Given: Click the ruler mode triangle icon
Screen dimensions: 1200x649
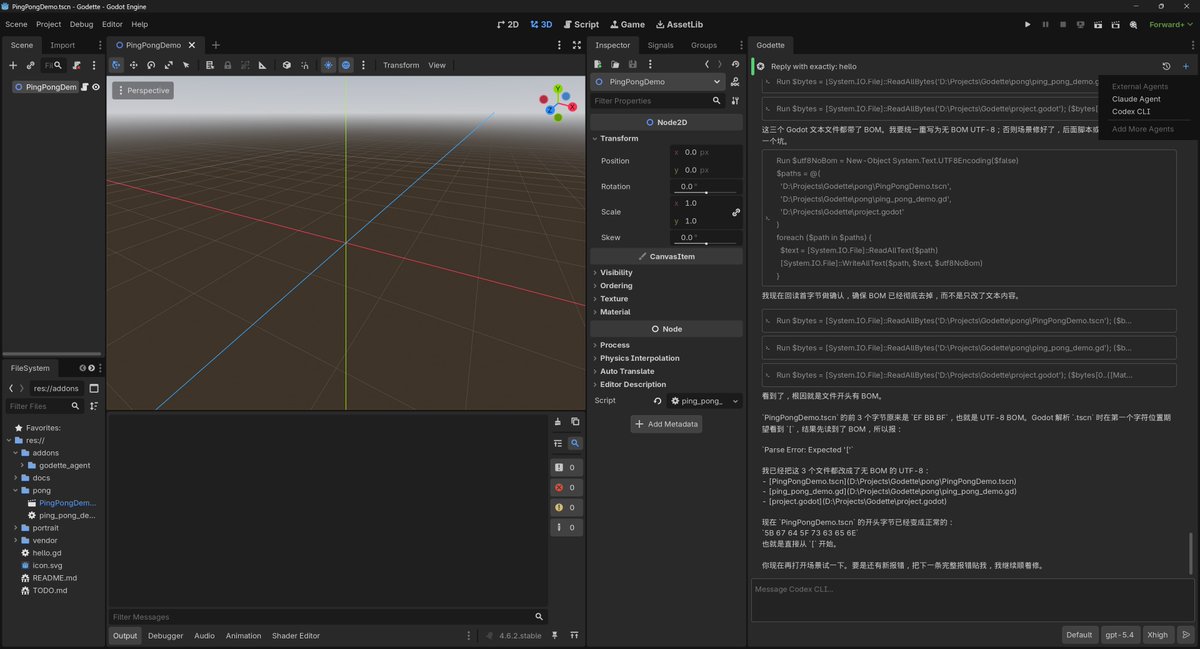Looking at the screenshot, I should pyautogui.click(x=262, y=65).
